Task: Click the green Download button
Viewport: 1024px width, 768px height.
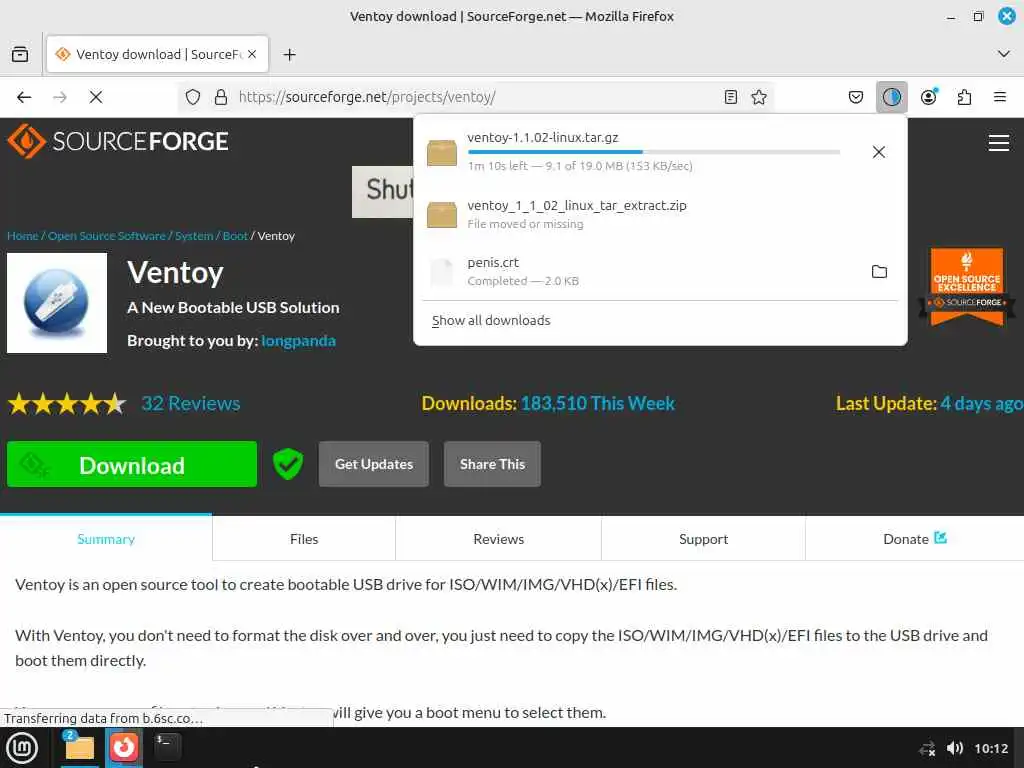Action: (132, 464)
